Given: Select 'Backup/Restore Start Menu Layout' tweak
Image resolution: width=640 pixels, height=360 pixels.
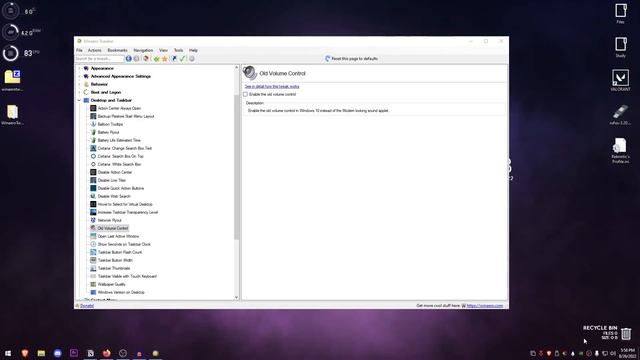Looking at the screenshot, I should (x=126, y=116).
